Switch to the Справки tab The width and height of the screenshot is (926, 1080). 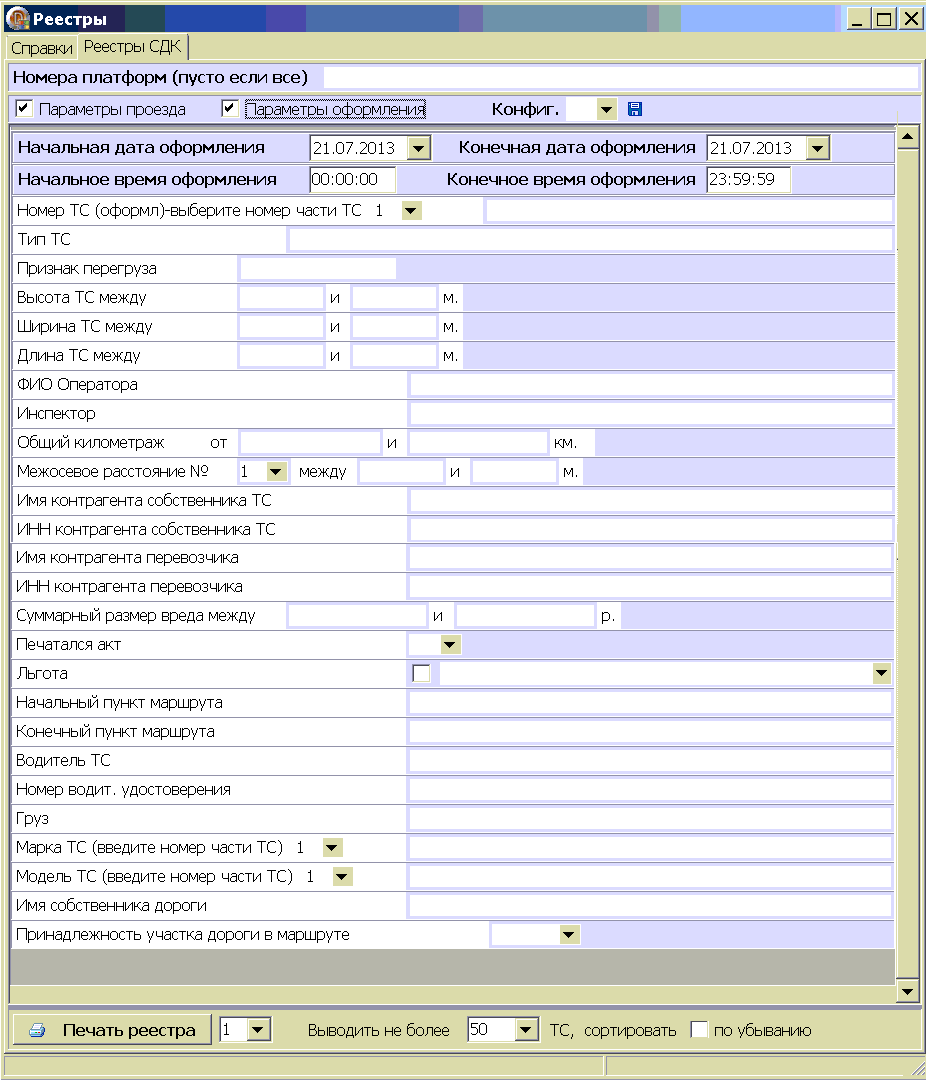click(42, 48)
